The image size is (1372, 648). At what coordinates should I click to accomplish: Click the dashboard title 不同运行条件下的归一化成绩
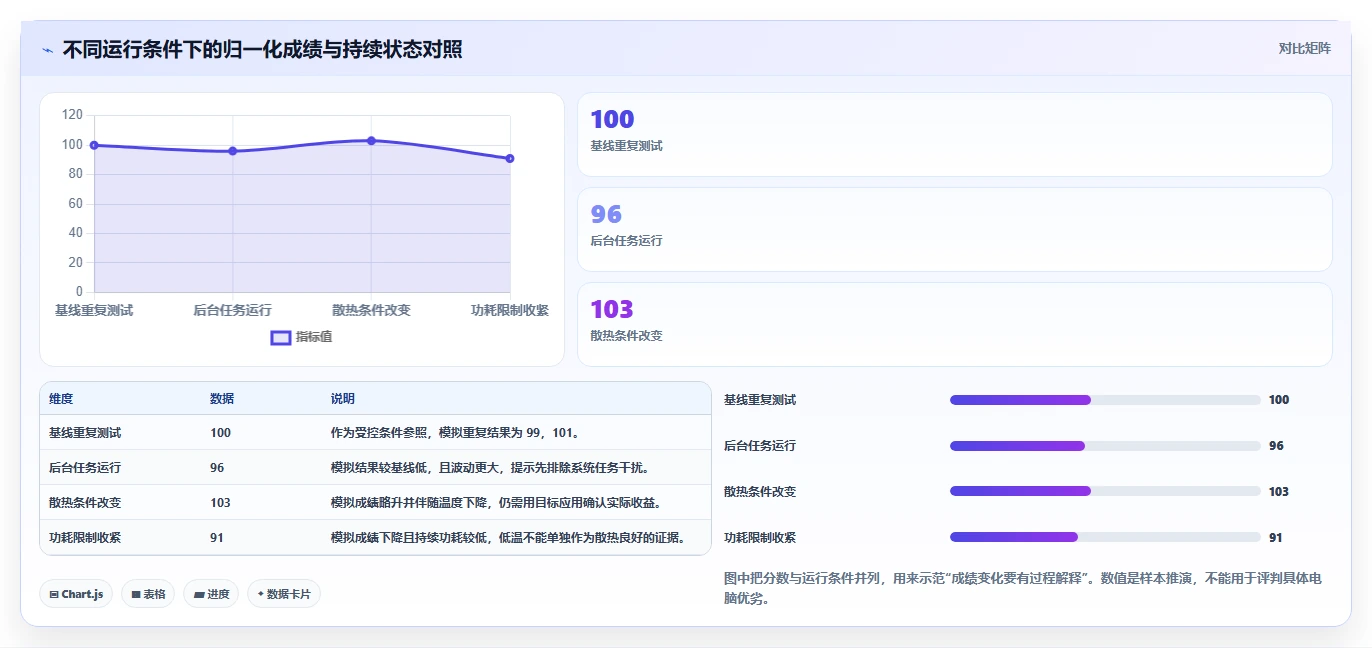(262, 49)
